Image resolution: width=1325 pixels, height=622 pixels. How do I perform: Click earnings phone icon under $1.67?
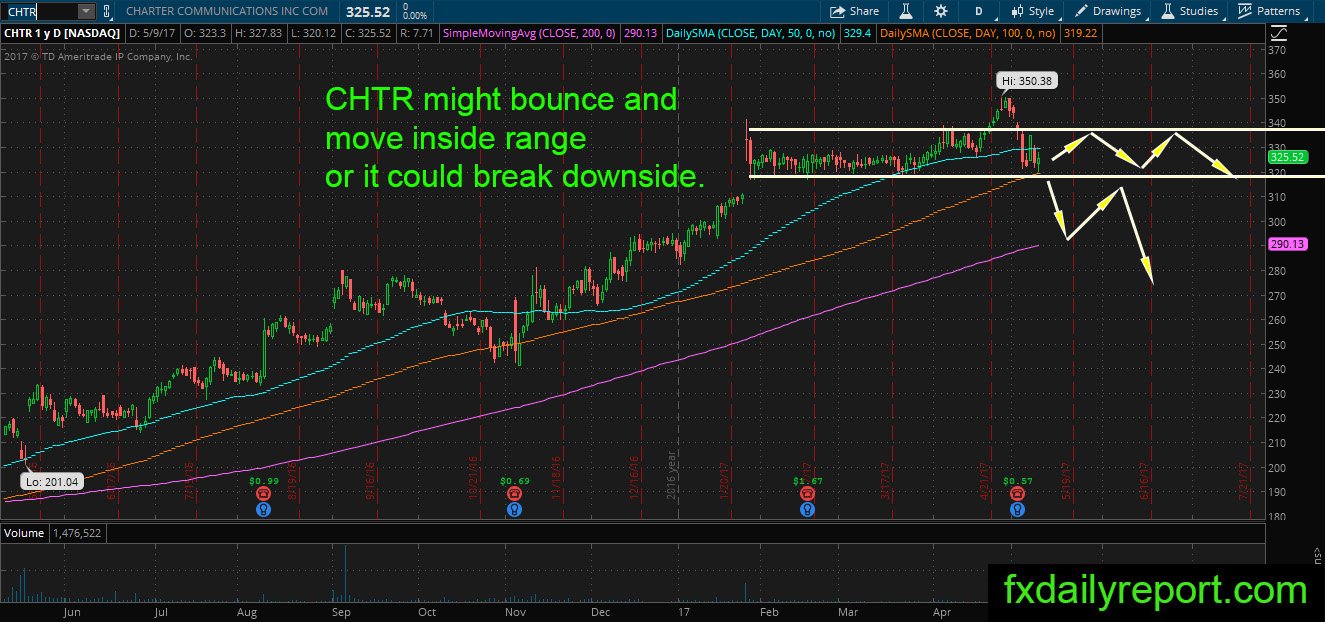point(807,494)
